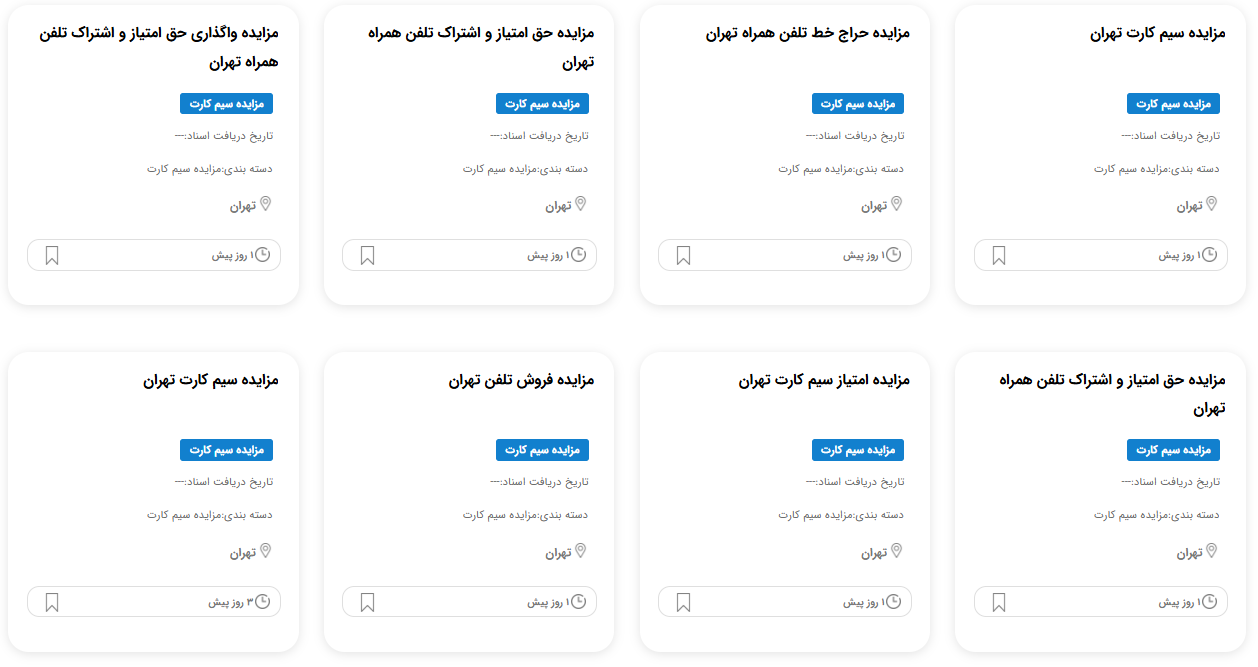Open 'مزایده واگذاری حق امتیاز و اشتراک' title
This screenshot has height=667, width=1258.
[x=158, y=47]
